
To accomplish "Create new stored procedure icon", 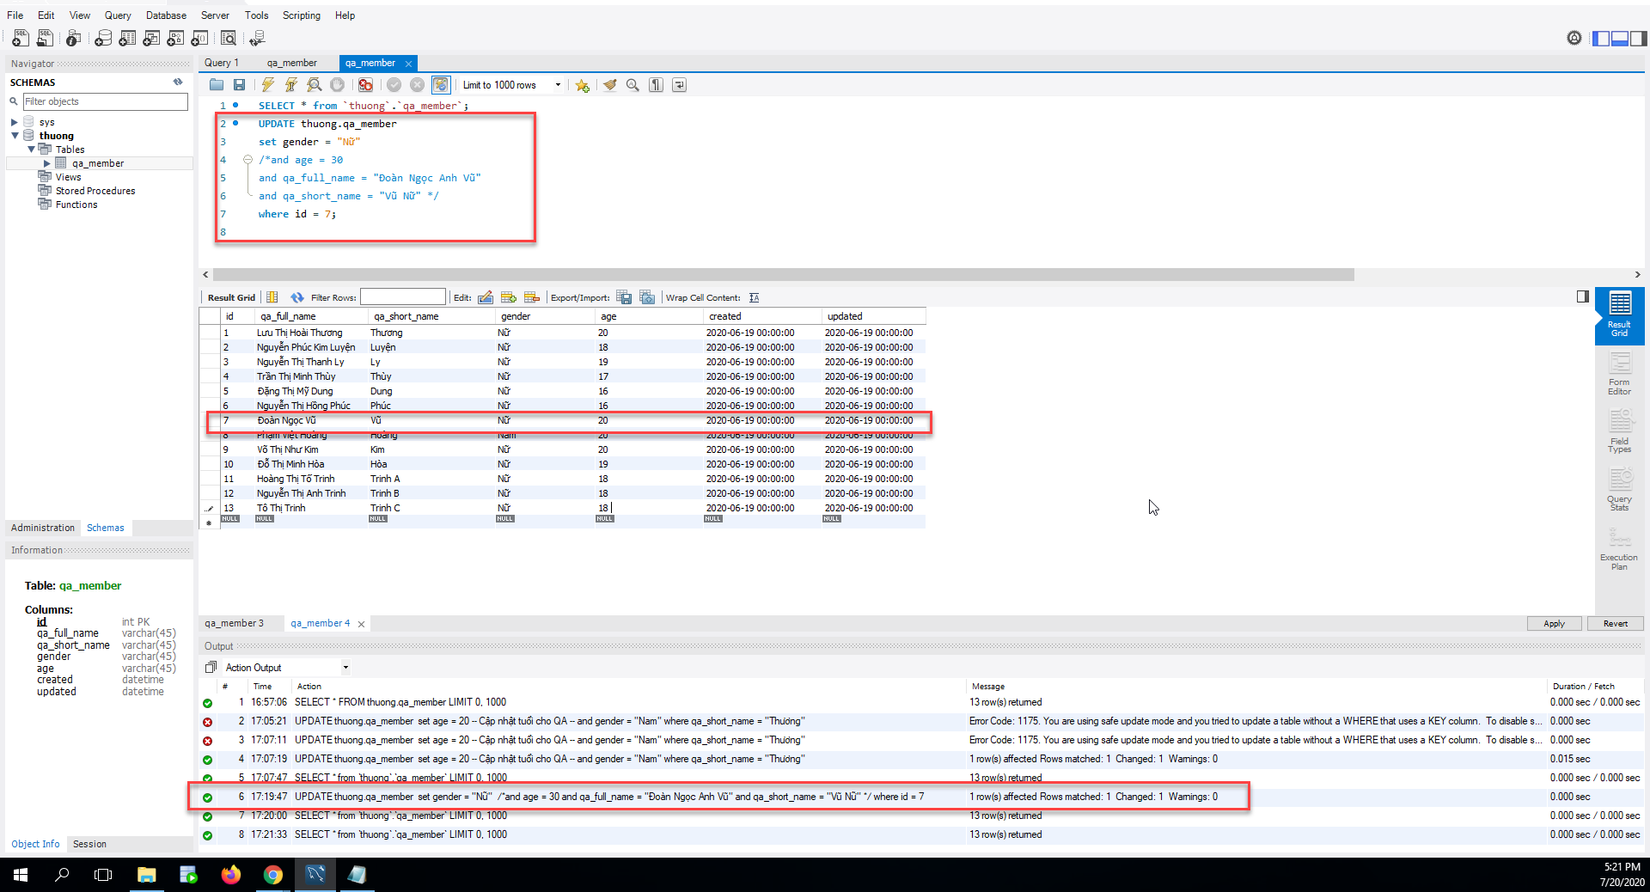I will pos(175,38).
